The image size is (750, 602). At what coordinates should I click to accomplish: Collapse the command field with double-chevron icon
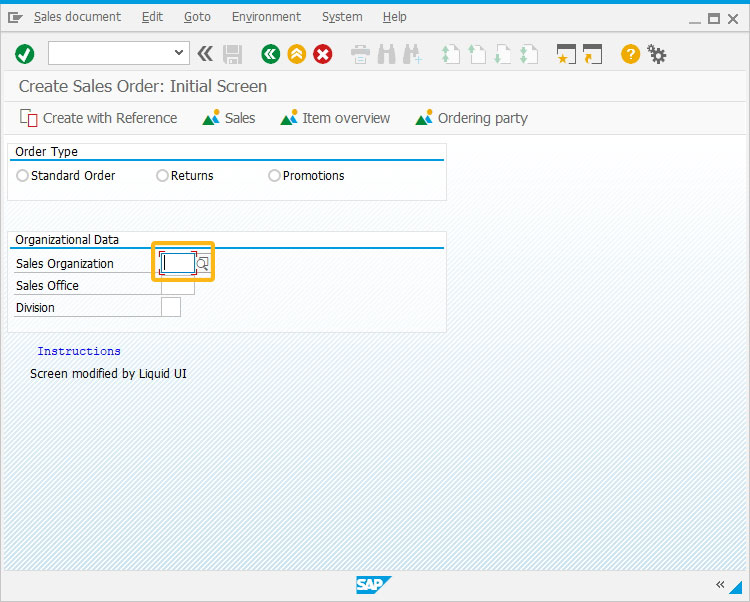point(205,54)
